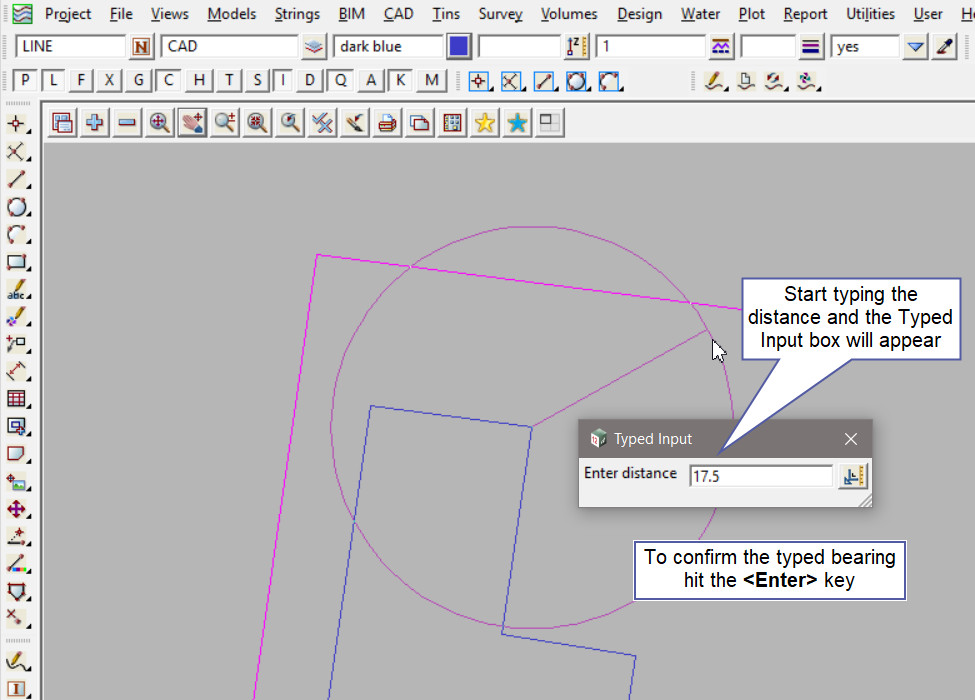Click the zoom out minus icon
This screenshot has height=700, width=975.
[x=127, y=123]
